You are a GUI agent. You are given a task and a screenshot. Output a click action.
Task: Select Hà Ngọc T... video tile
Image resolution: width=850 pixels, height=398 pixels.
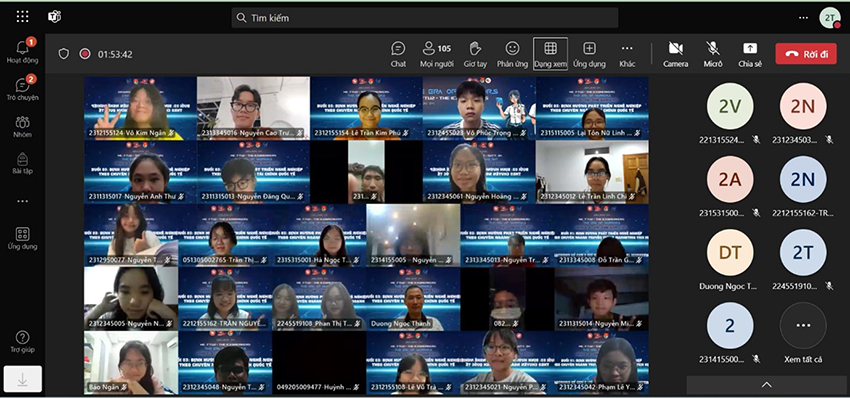click(319, 235)
